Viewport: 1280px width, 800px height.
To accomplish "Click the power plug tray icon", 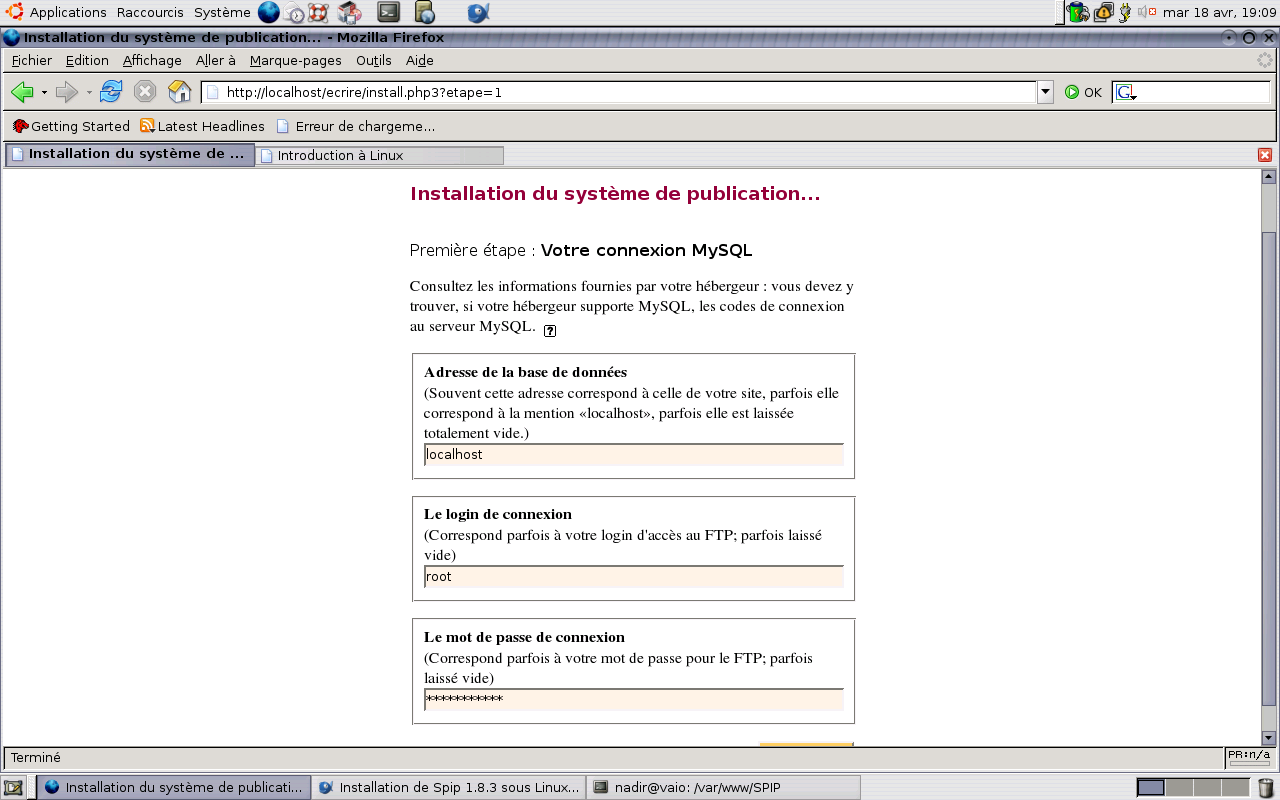I will click(x=1126, y=12).
